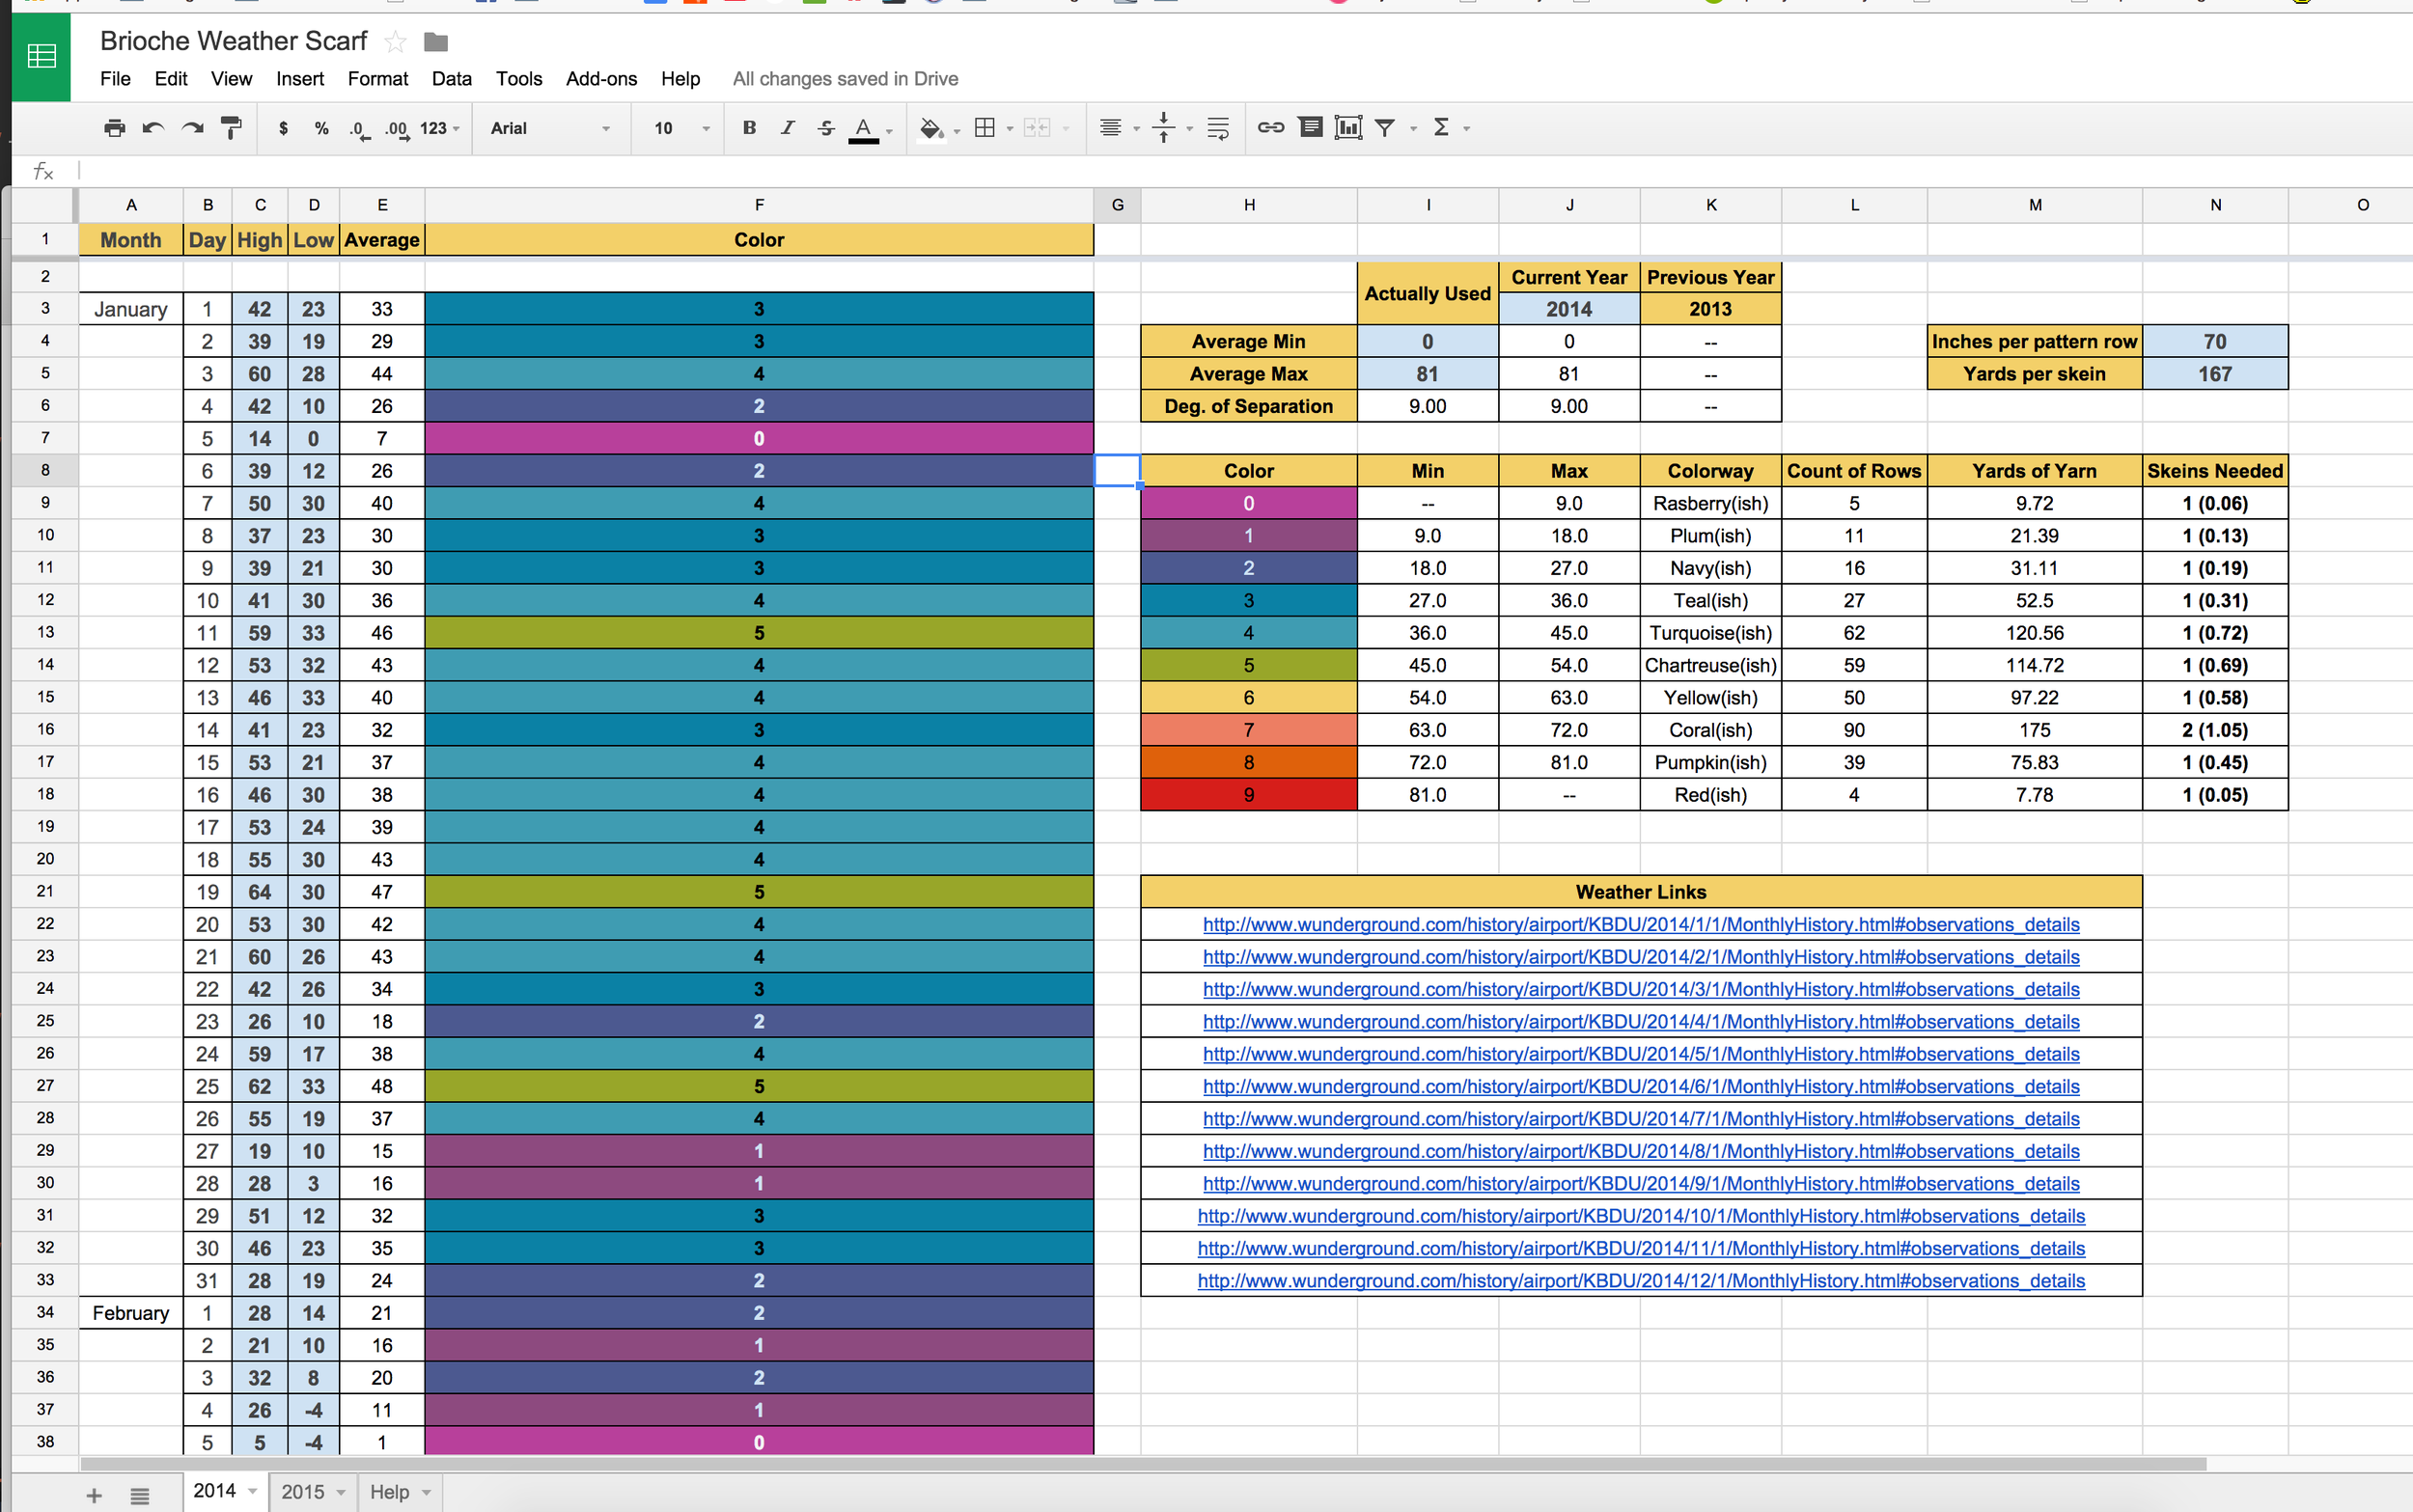Open the text color tool
This screenshot has height=1512, width=2413.
[864, 129]
